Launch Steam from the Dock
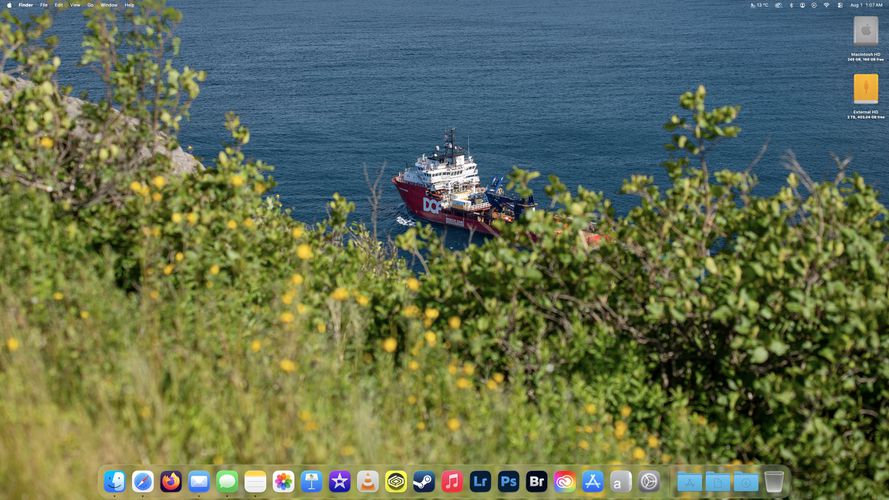Viewport: 889px width, 500px height. [x=424, y=482]
